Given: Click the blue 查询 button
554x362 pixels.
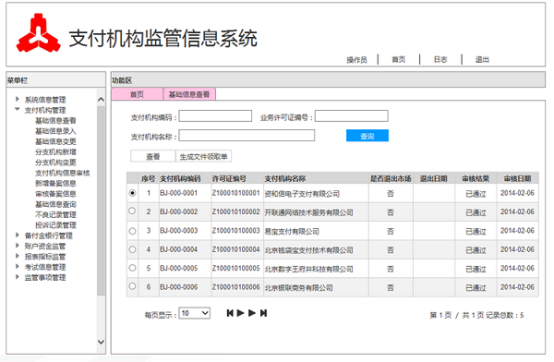Looking at the screenshot, I should 367,136.
